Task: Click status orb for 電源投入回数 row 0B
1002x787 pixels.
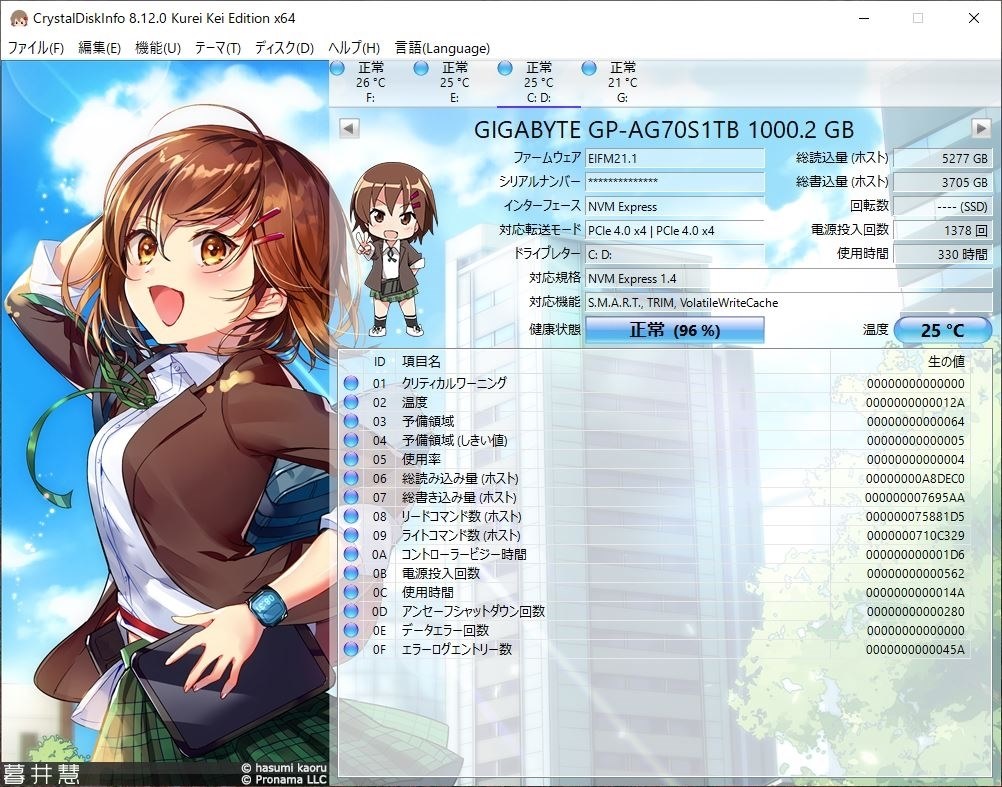Action: [x=351, y=573]
